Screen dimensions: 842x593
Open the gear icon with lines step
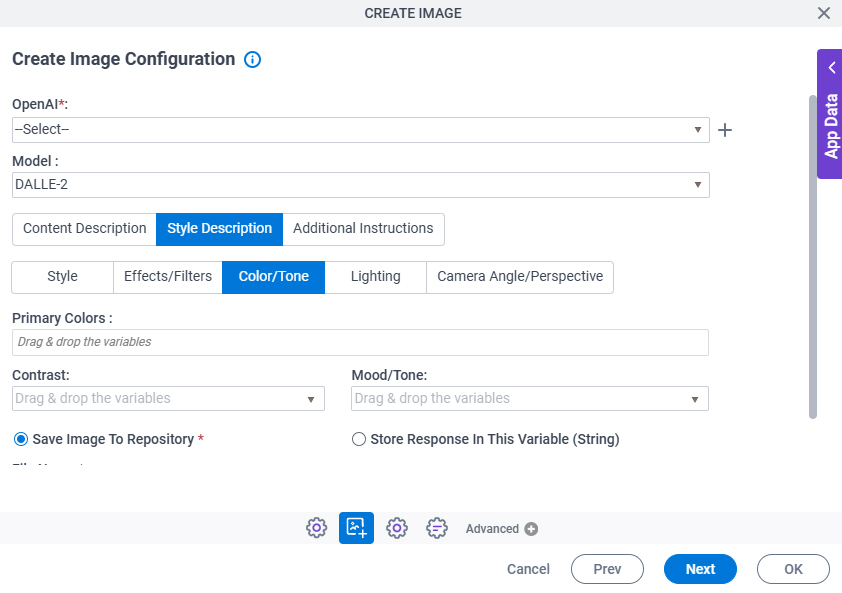click(437, 528)
